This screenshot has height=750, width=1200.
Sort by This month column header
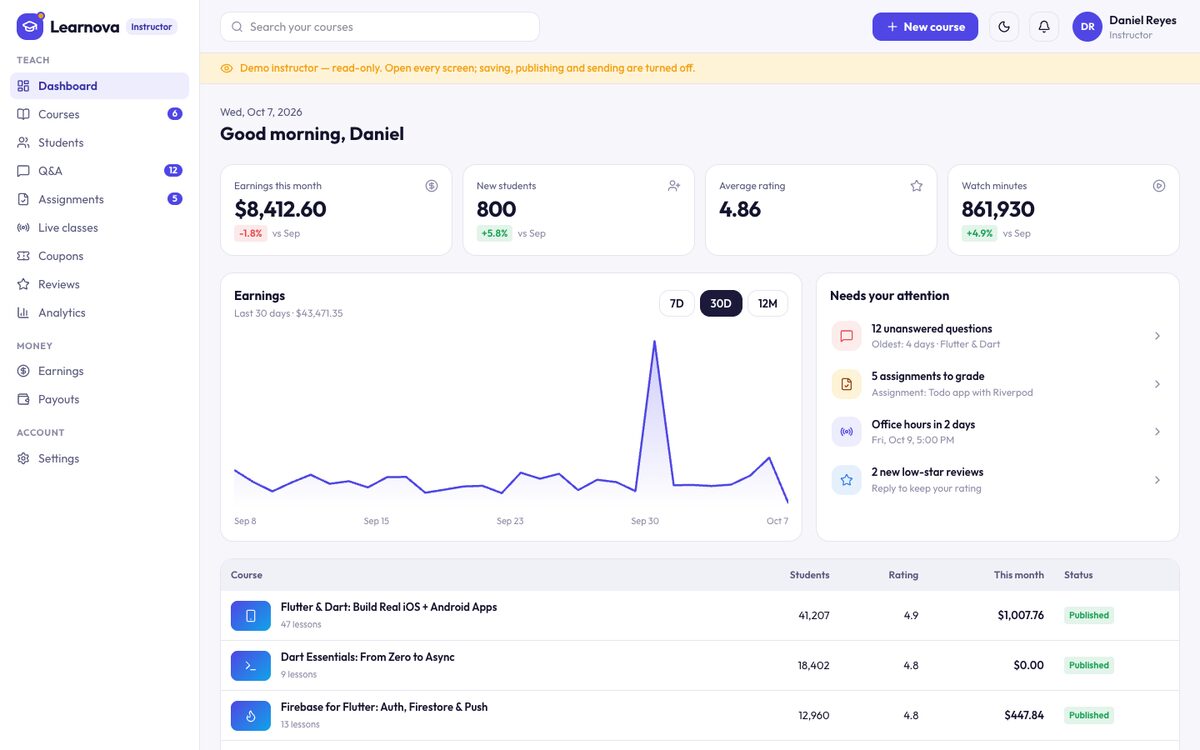(1019, 575)
